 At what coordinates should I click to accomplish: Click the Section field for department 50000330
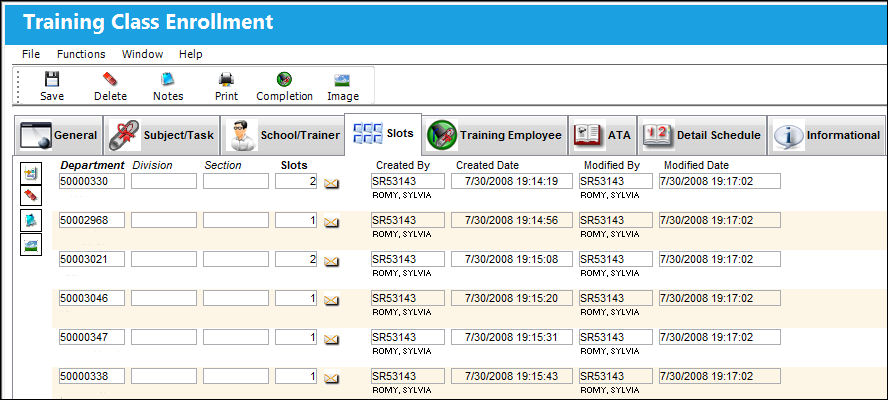click(236, 181)
